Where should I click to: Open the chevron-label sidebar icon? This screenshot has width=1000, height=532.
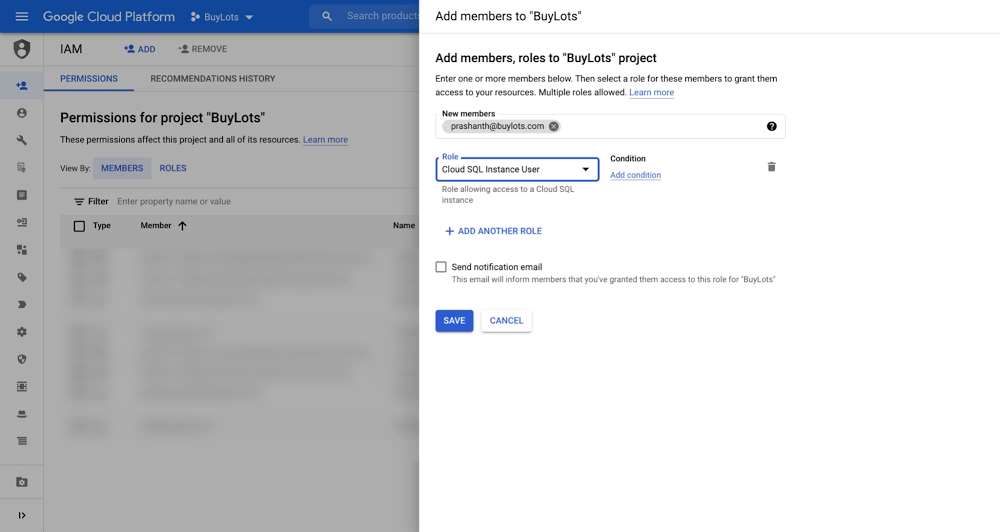[x=22, y=305]
